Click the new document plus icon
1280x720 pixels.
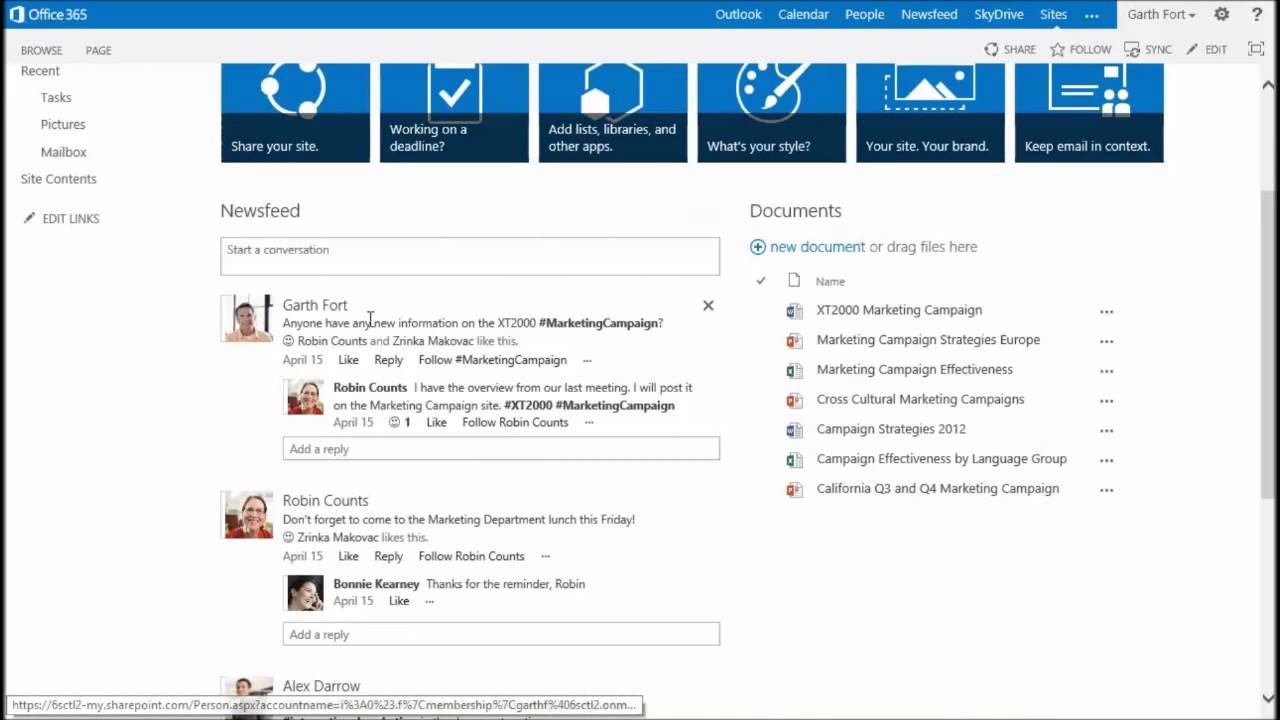click(758, 247)
